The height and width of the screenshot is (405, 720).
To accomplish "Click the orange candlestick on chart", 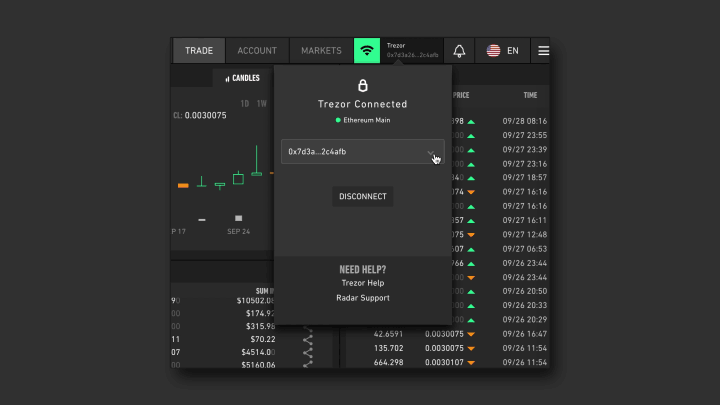I will coord(183,186).
